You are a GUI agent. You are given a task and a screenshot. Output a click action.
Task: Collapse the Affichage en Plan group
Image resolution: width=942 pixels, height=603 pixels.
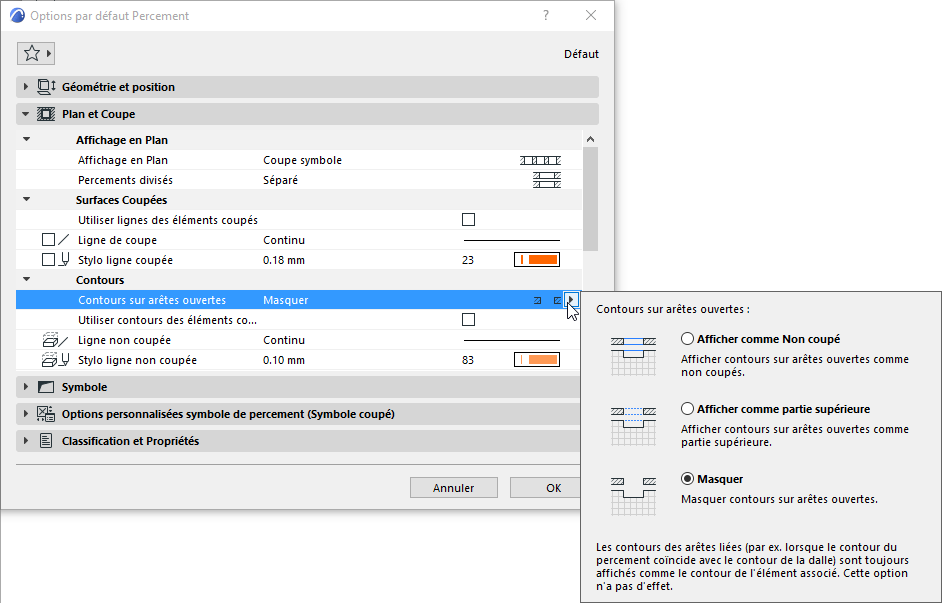26,139
